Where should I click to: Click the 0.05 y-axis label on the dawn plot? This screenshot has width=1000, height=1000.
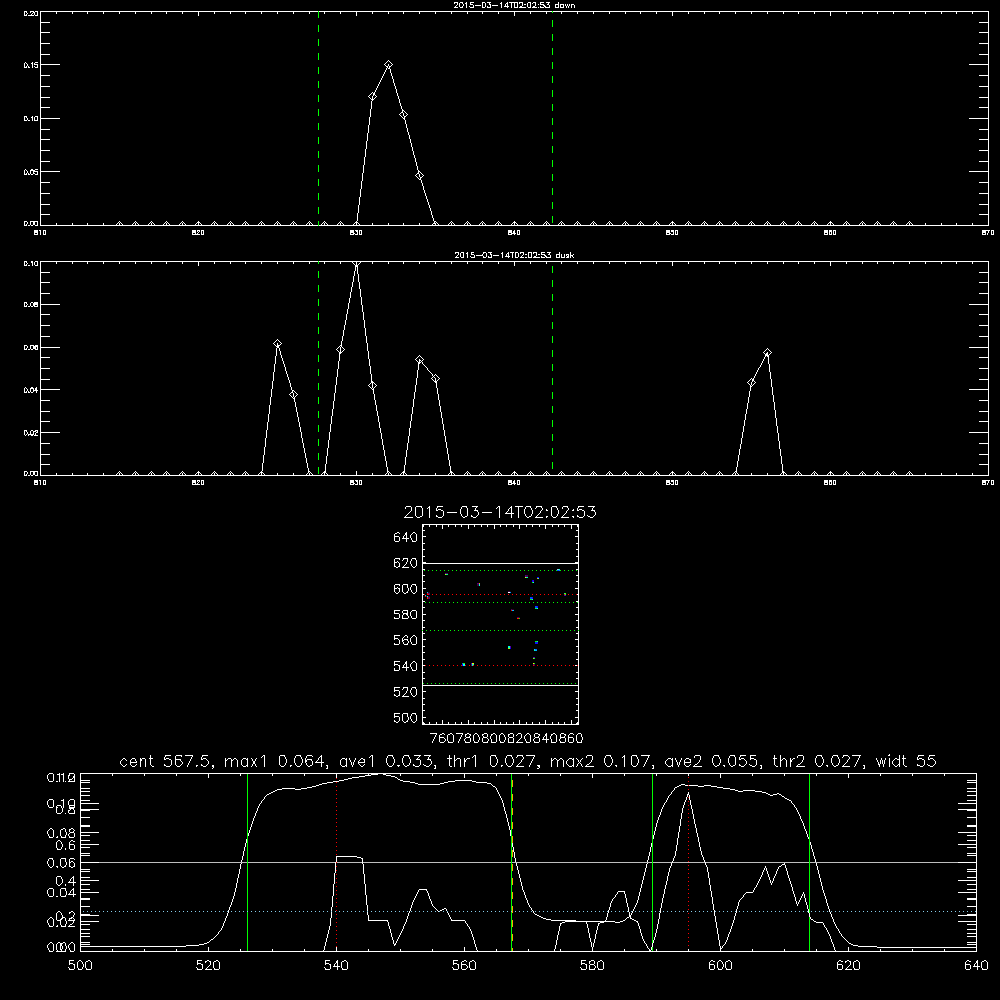(31, 172)
